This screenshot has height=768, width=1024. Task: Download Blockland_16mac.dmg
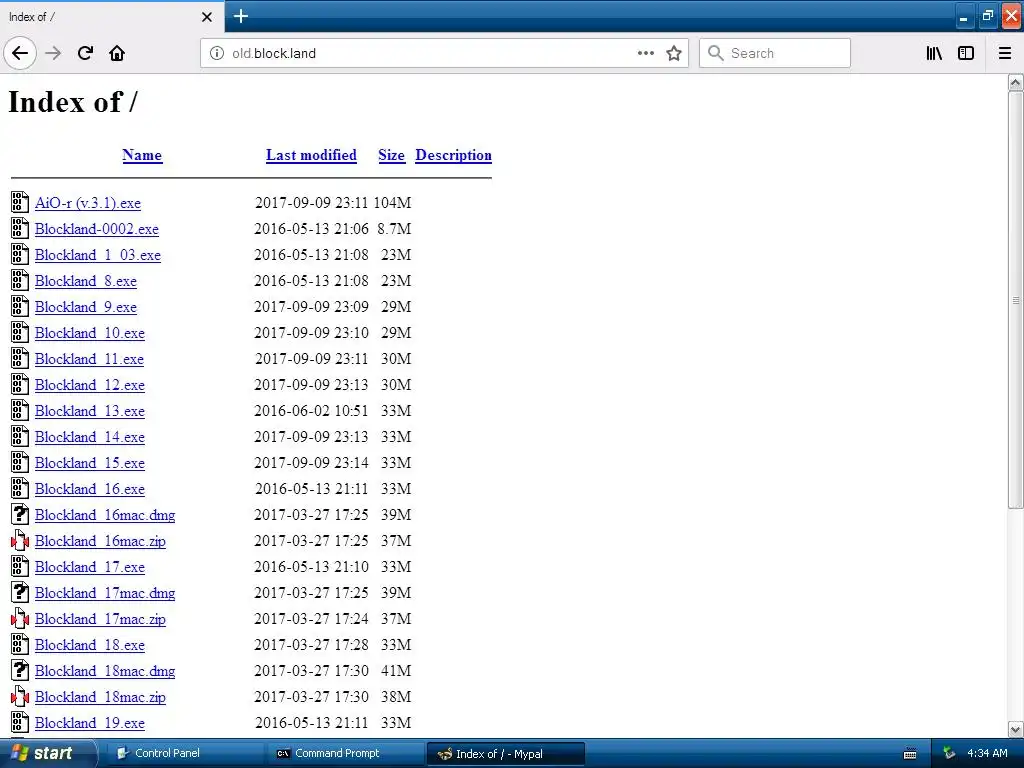click(105, 515)
